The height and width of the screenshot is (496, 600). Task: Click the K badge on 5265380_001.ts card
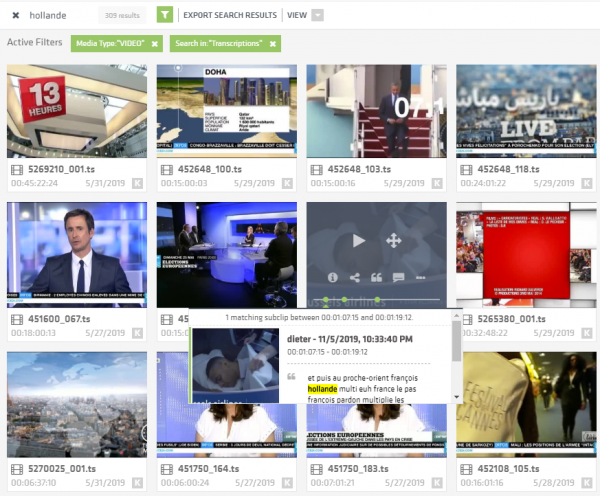pyautogui.click(x=587, y=333)
